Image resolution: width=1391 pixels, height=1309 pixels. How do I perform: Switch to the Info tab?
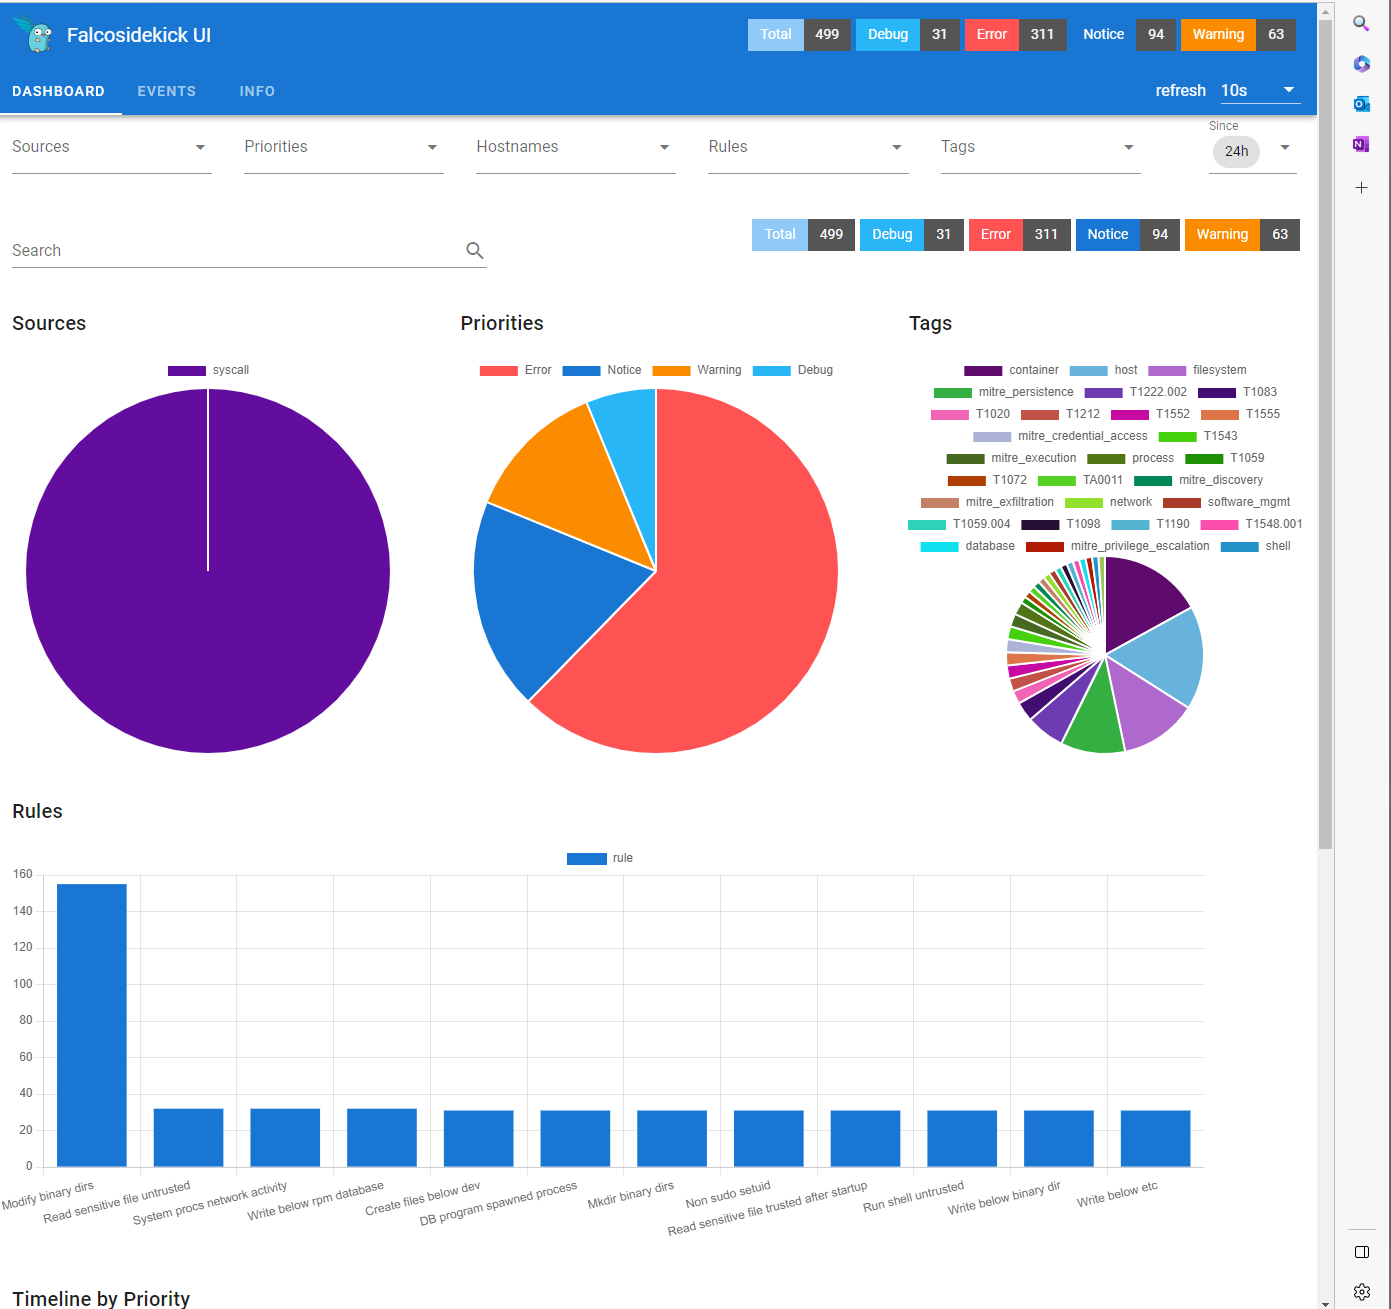pos(257,91)
